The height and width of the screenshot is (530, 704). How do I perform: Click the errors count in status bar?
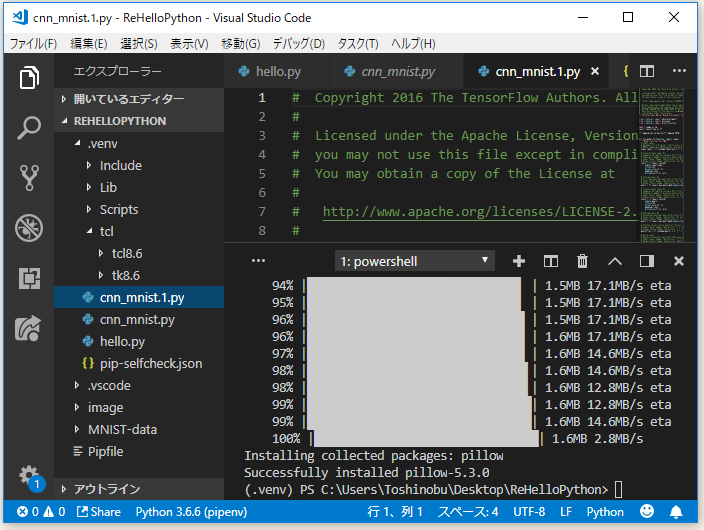pos(28,512)
